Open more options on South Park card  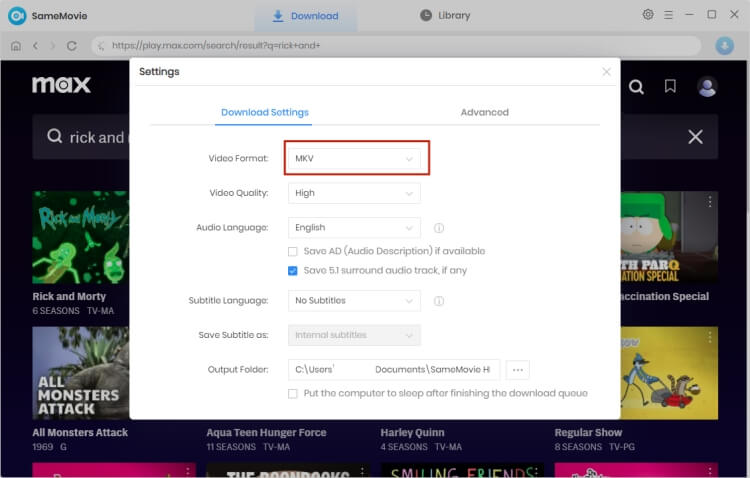point(710,202)
